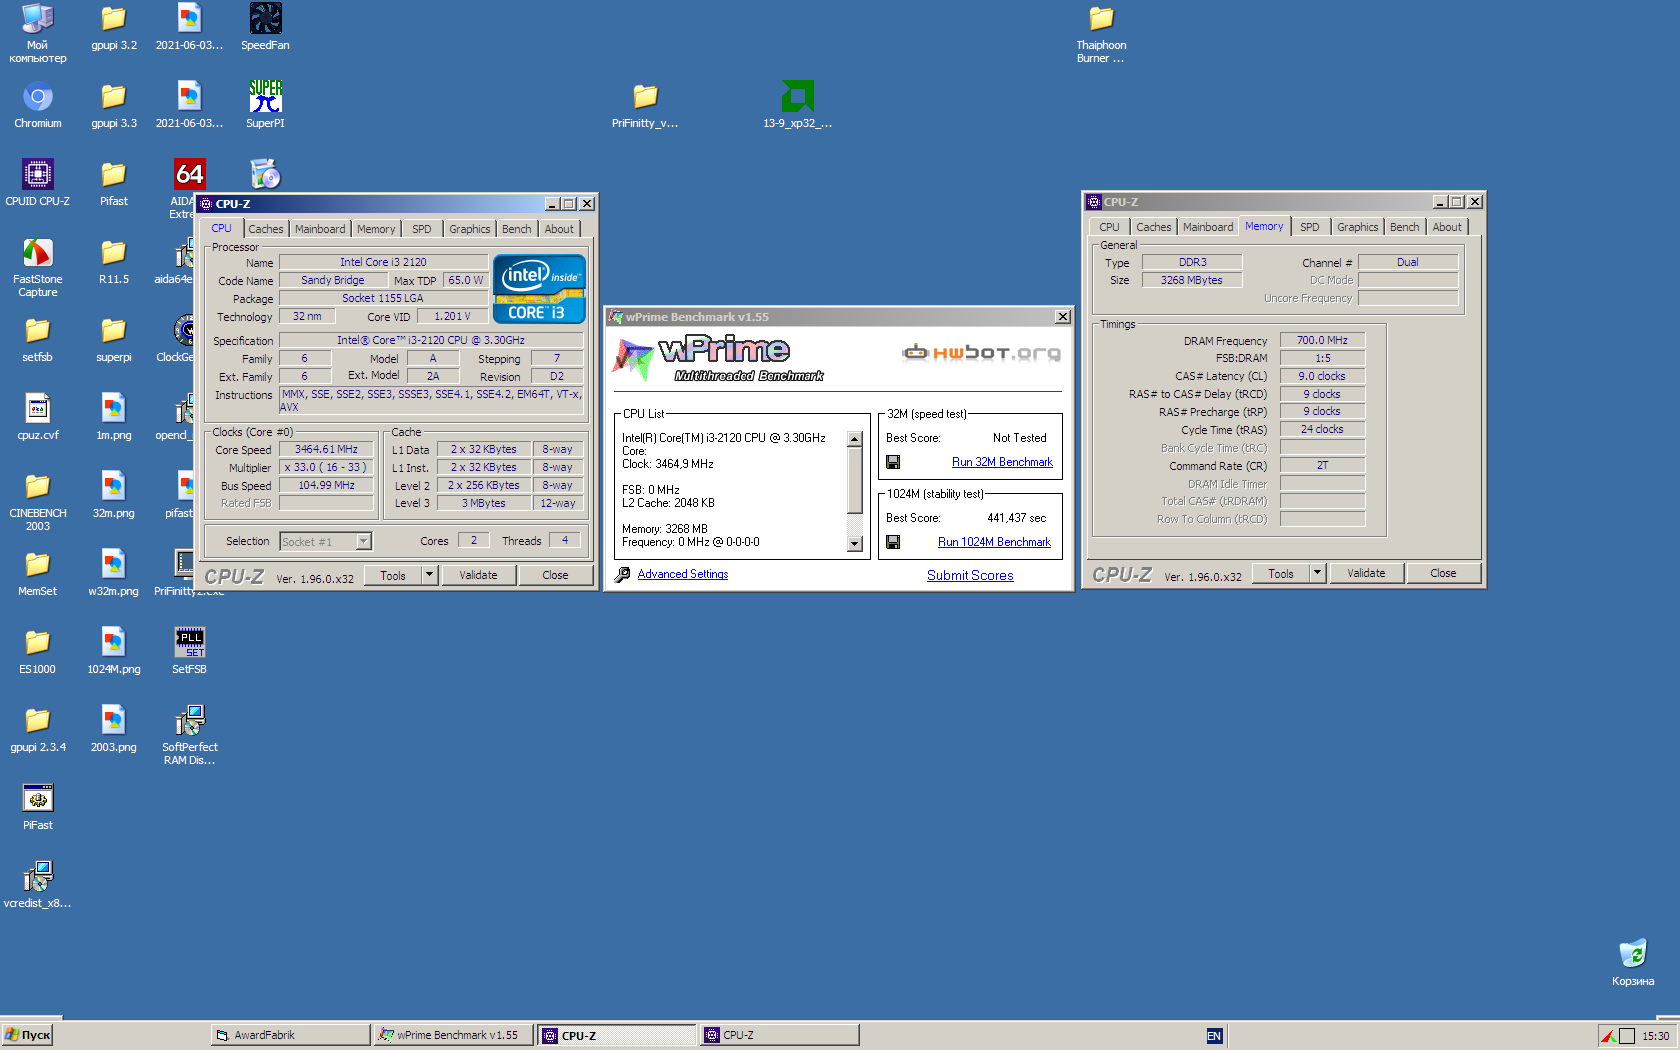
Task: Run the 32M Benchmark in wPrime
Action: [x=1002, y=462]
